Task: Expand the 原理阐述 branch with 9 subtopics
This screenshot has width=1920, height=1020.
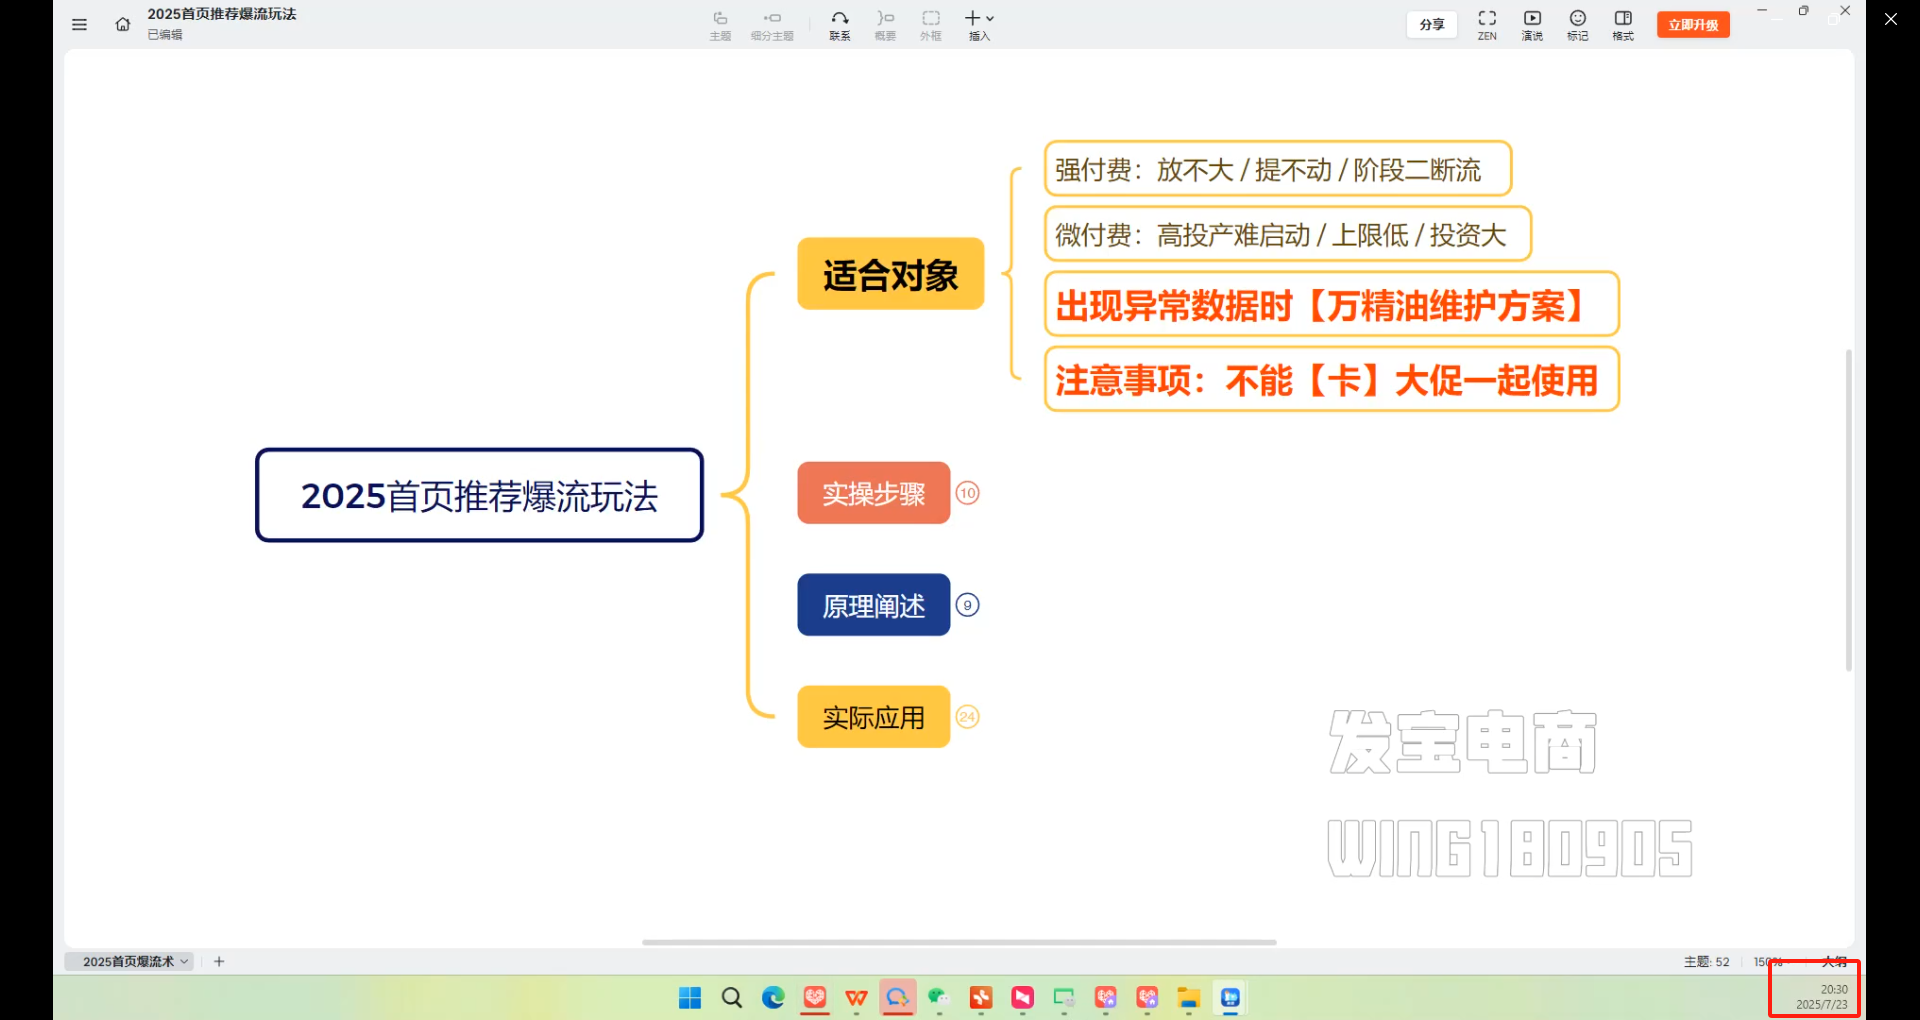Action: coord(967,605)
